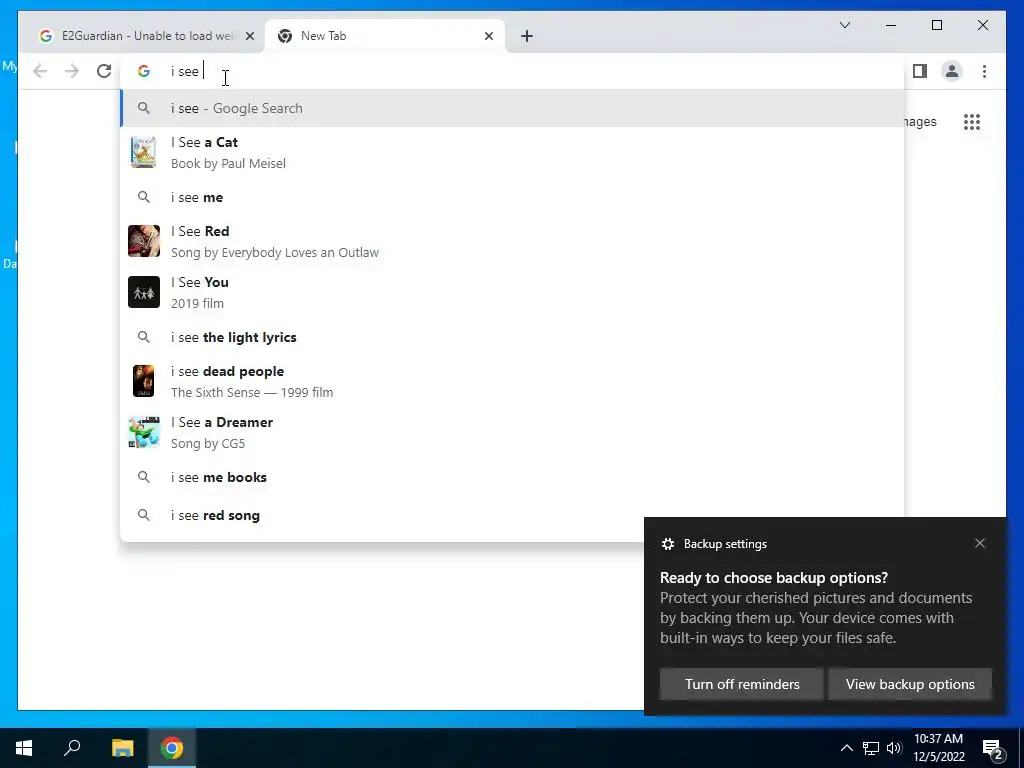Click the I See You film thumbnail
Image resolution: width=1024 pixels, height=768 pixels.
click(x=144, y=292)
